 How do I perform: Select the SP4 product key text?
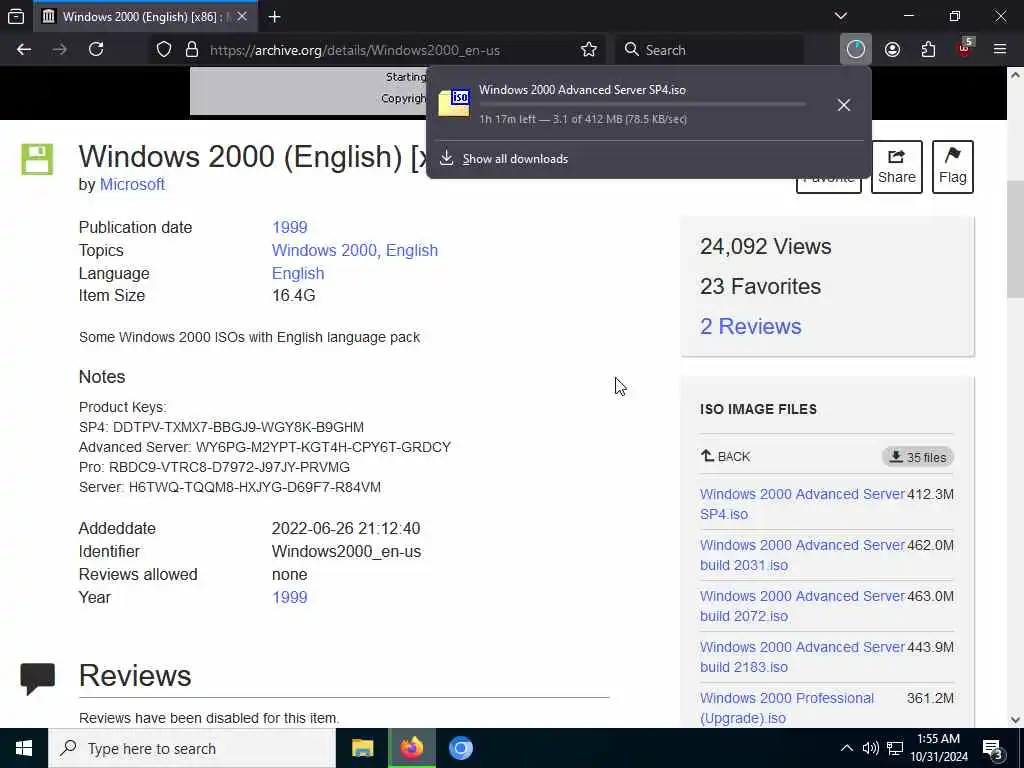238,427
